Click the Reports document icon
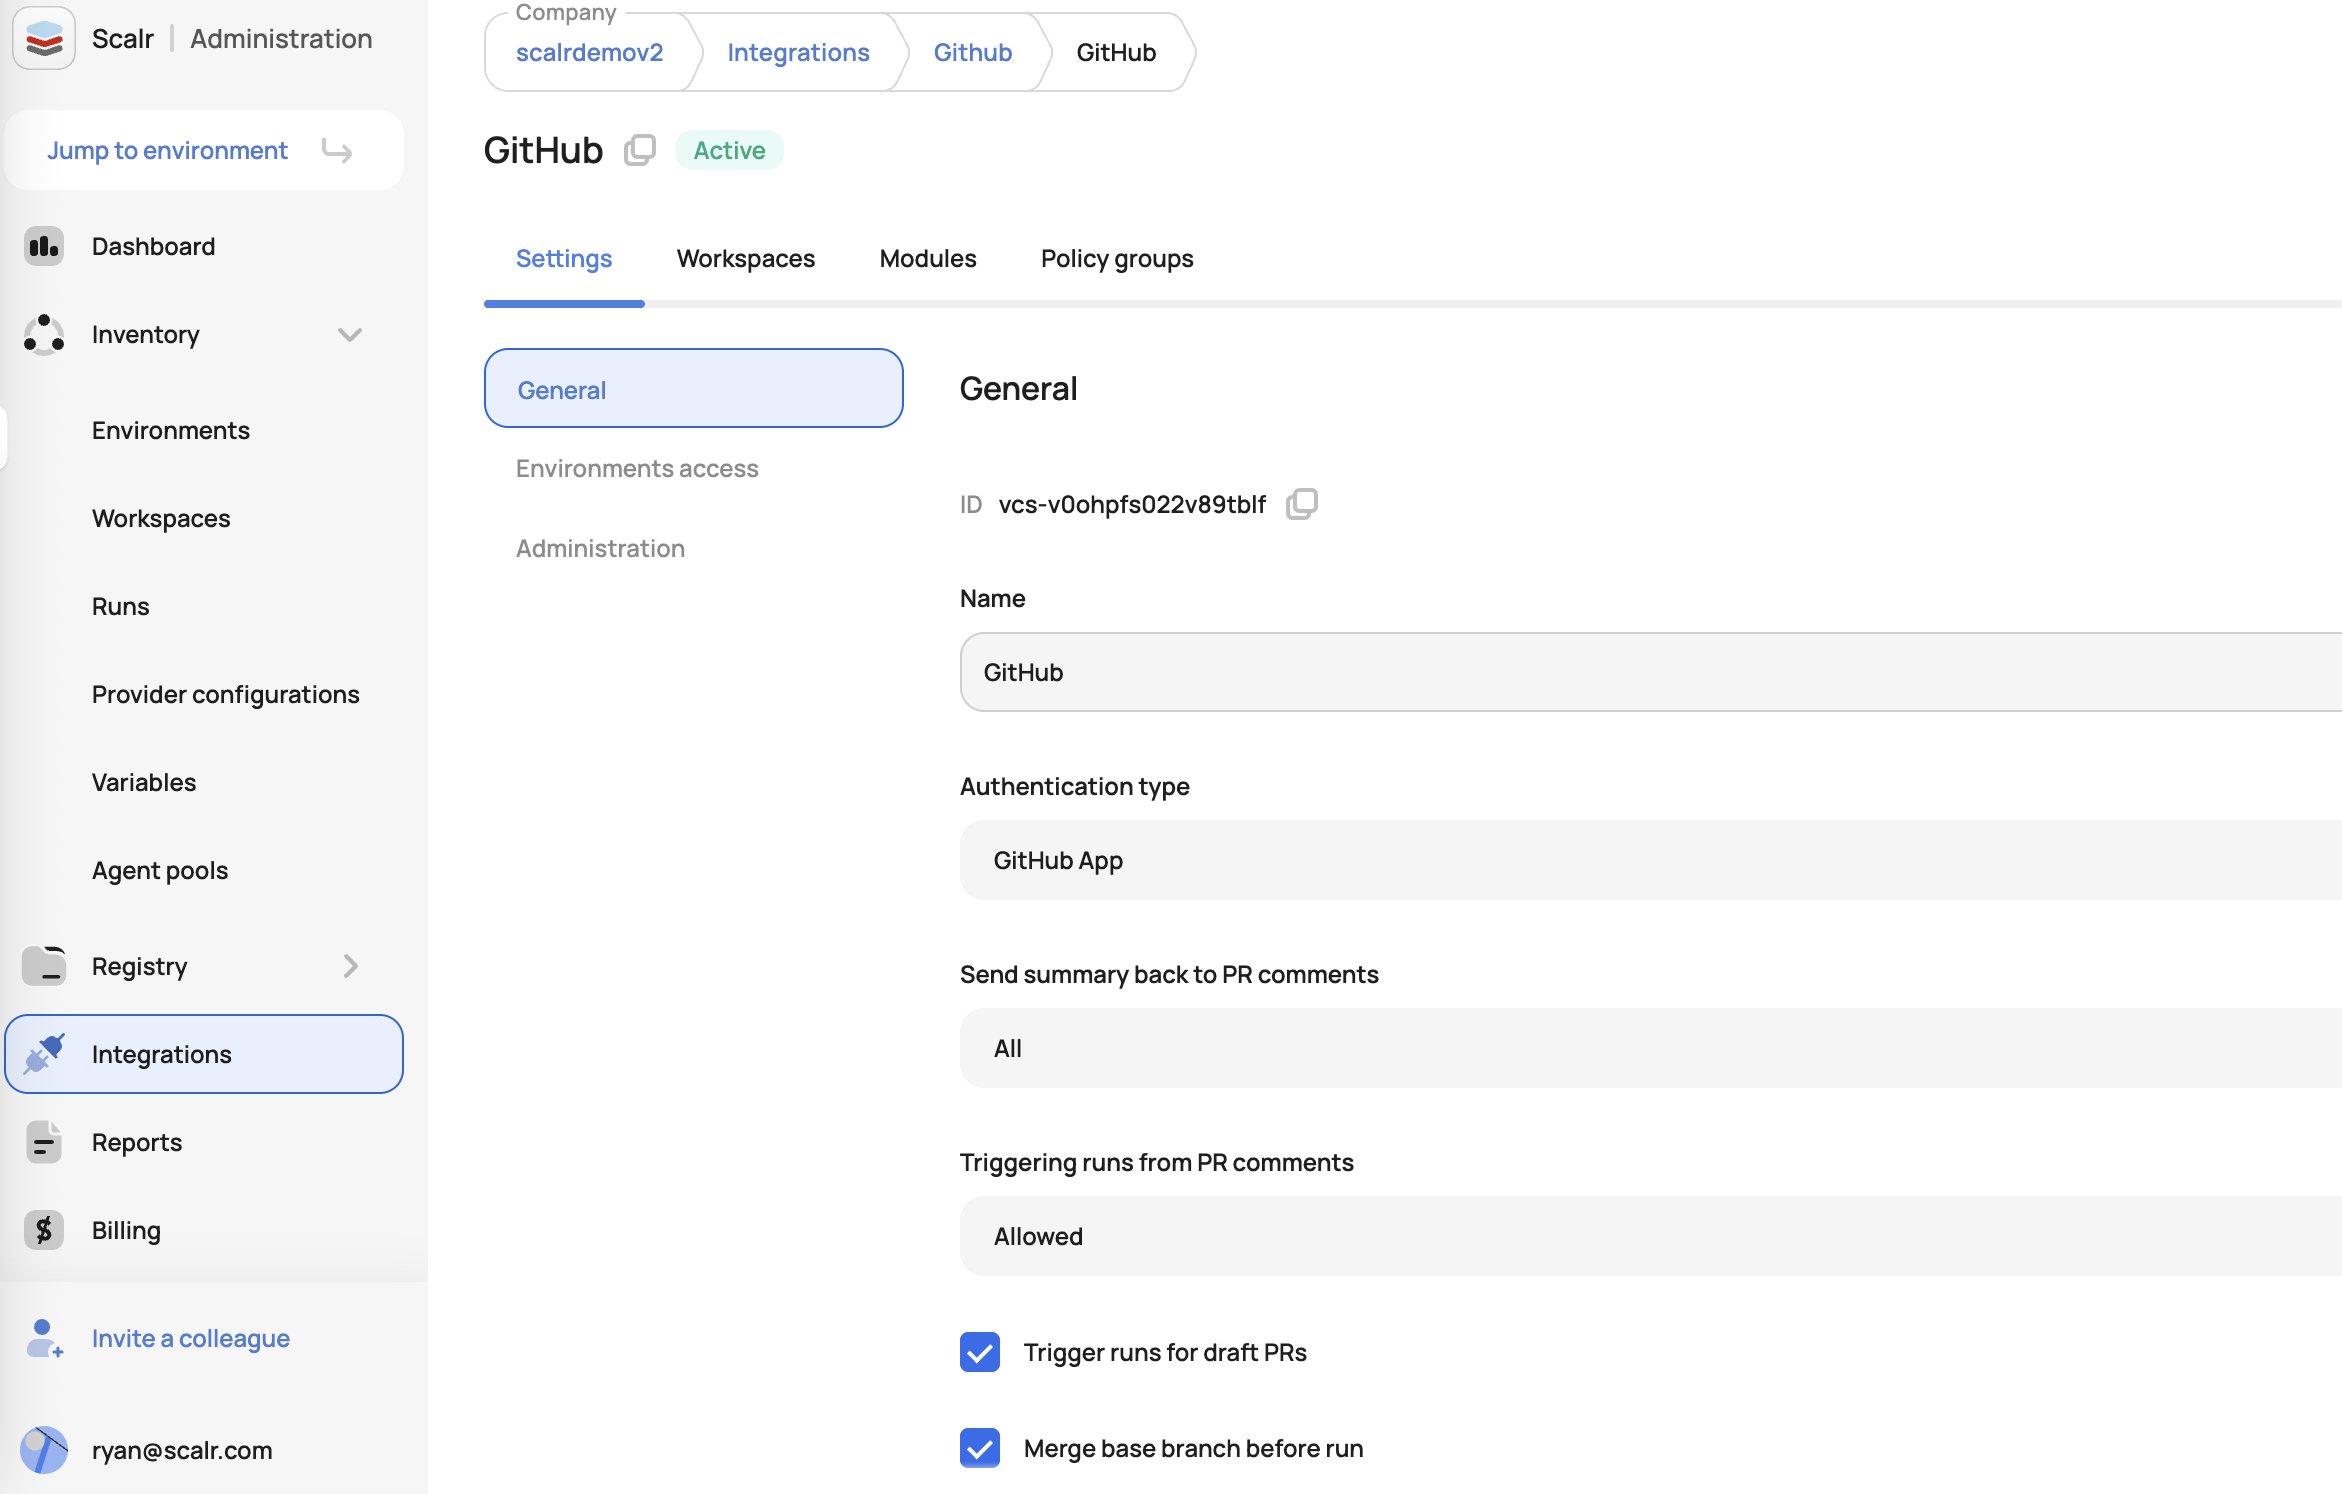This screenshot has height=1494, width=2342. click(x=44, y=1142)
